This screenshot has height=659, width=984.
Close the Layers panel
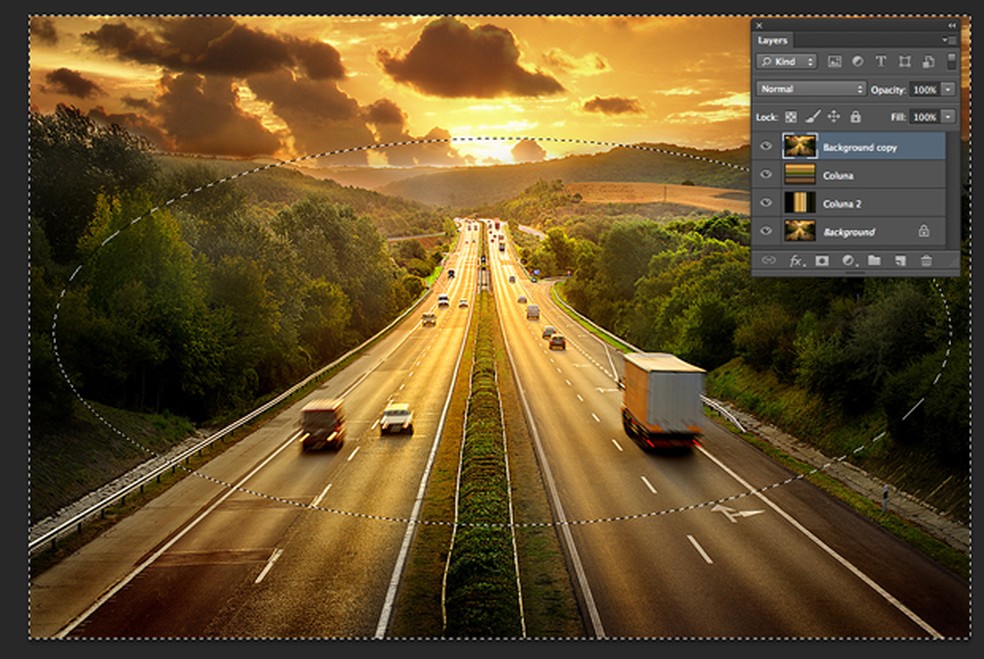(759, 26)
